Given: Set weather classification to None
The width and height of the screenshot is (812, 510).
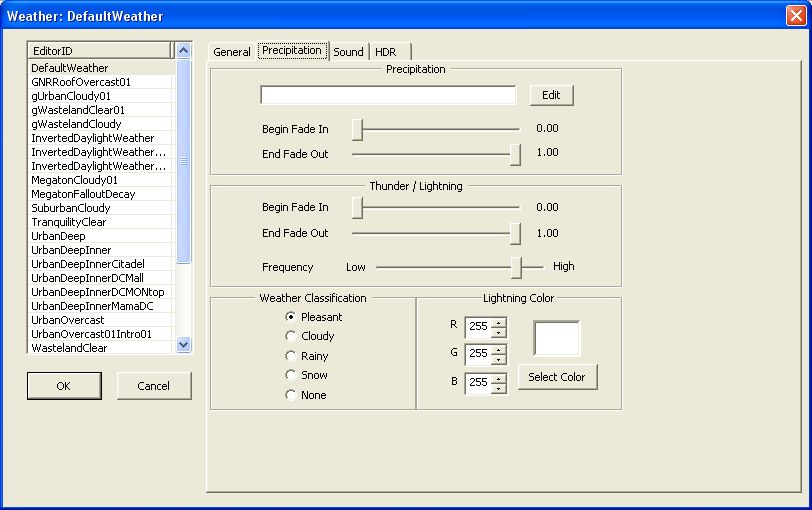Looking at the screenshot, I should click(x=306, y=395).
